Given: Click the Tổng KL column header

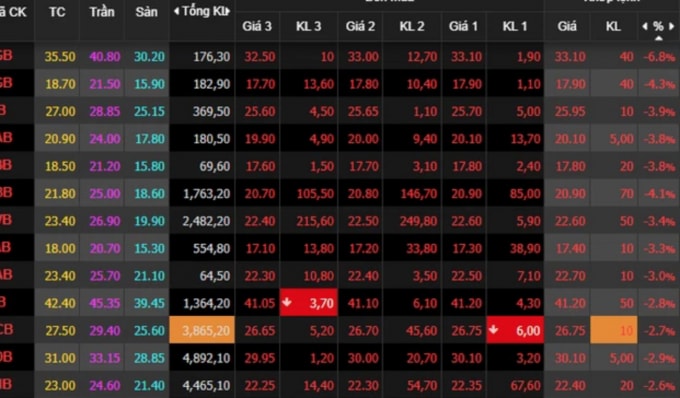Looking at the screenshot, I should tap(202, 12).
